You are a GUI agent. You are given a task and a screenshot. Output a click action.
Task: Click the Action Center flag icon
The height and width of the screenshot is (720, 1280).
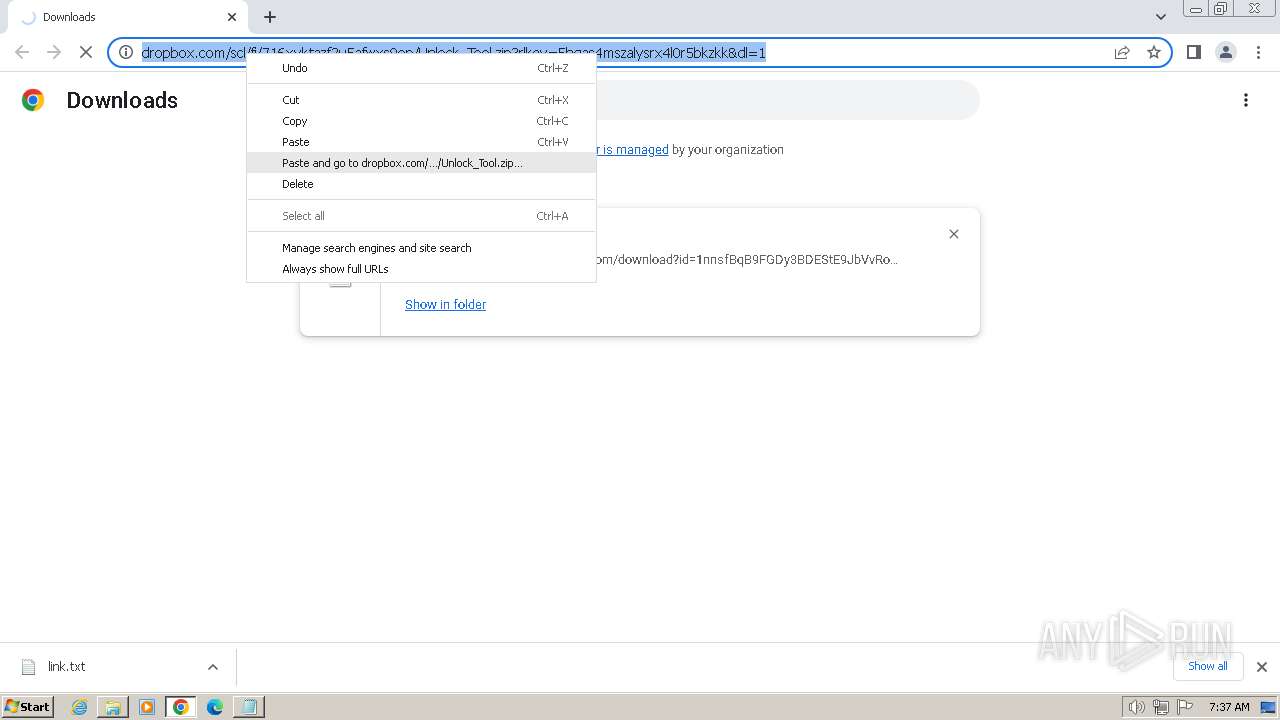(x=1185, y=707)
